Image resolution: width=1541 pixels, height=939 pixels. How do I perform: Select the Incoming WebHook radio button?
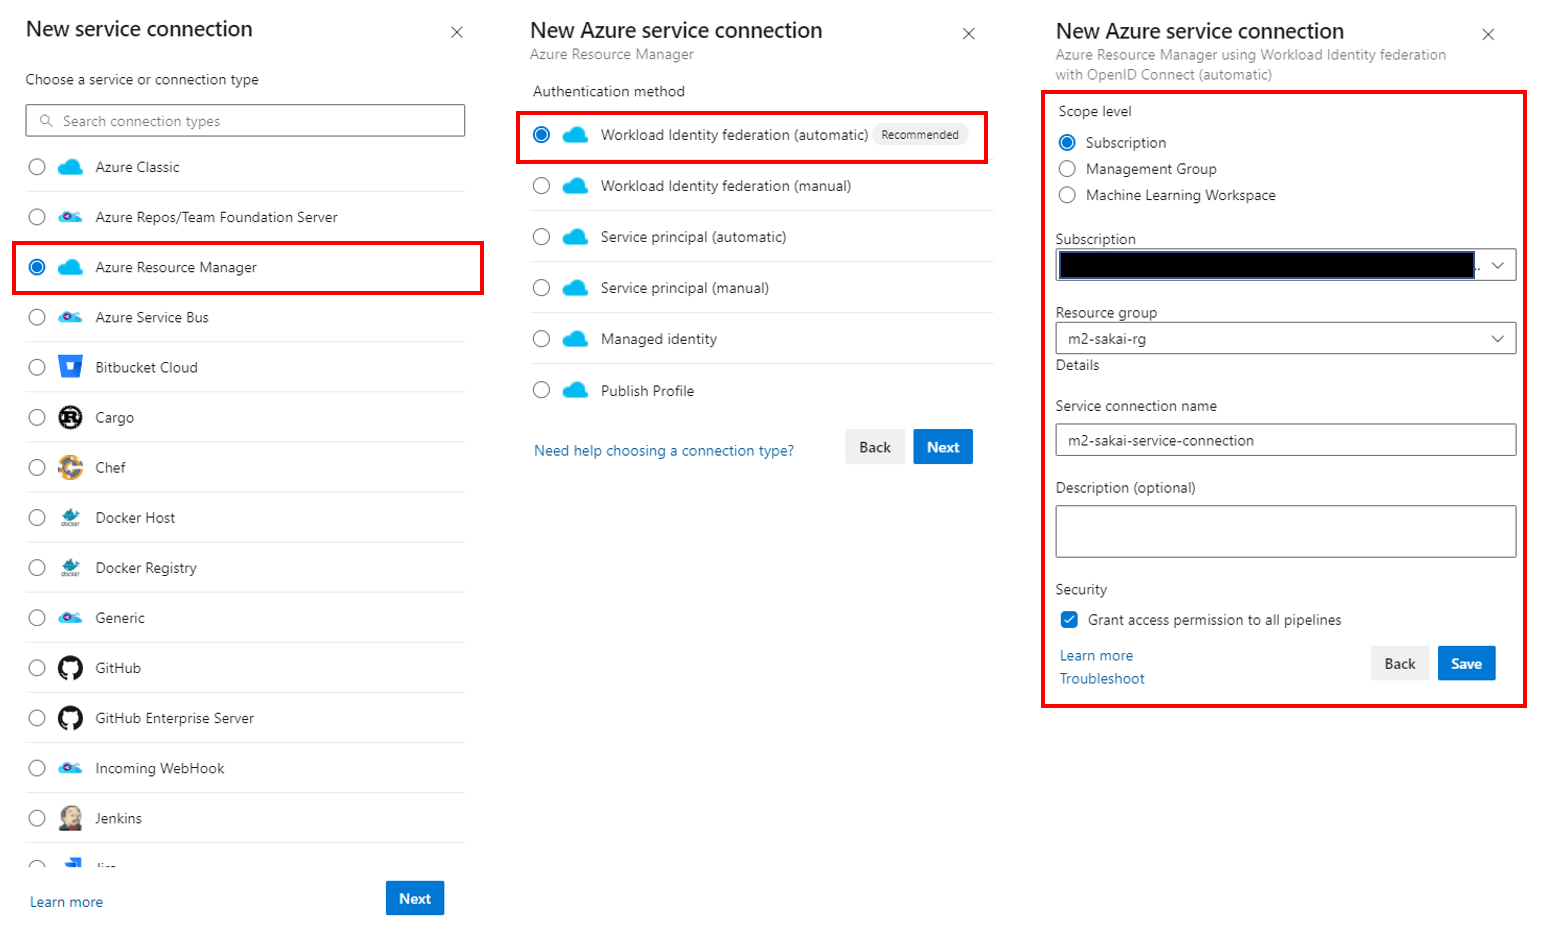[x=37, y=767]
